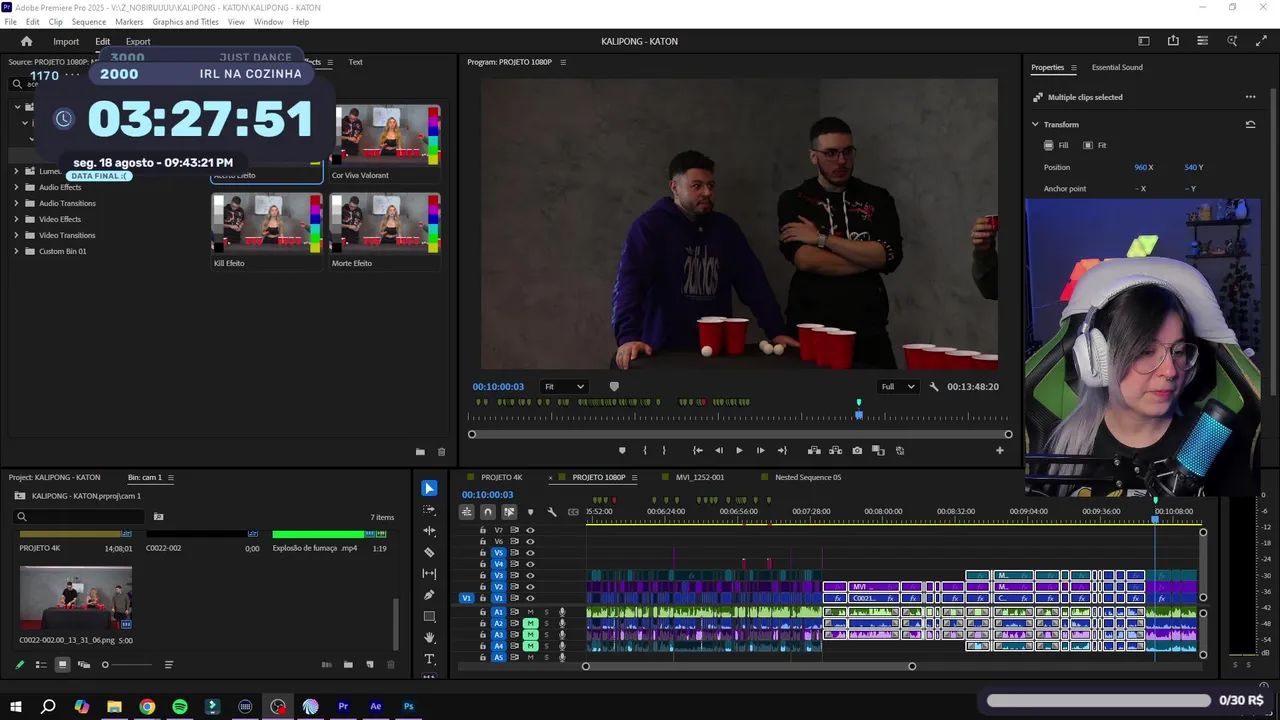Open the Markers menu

tap(129, 21)
